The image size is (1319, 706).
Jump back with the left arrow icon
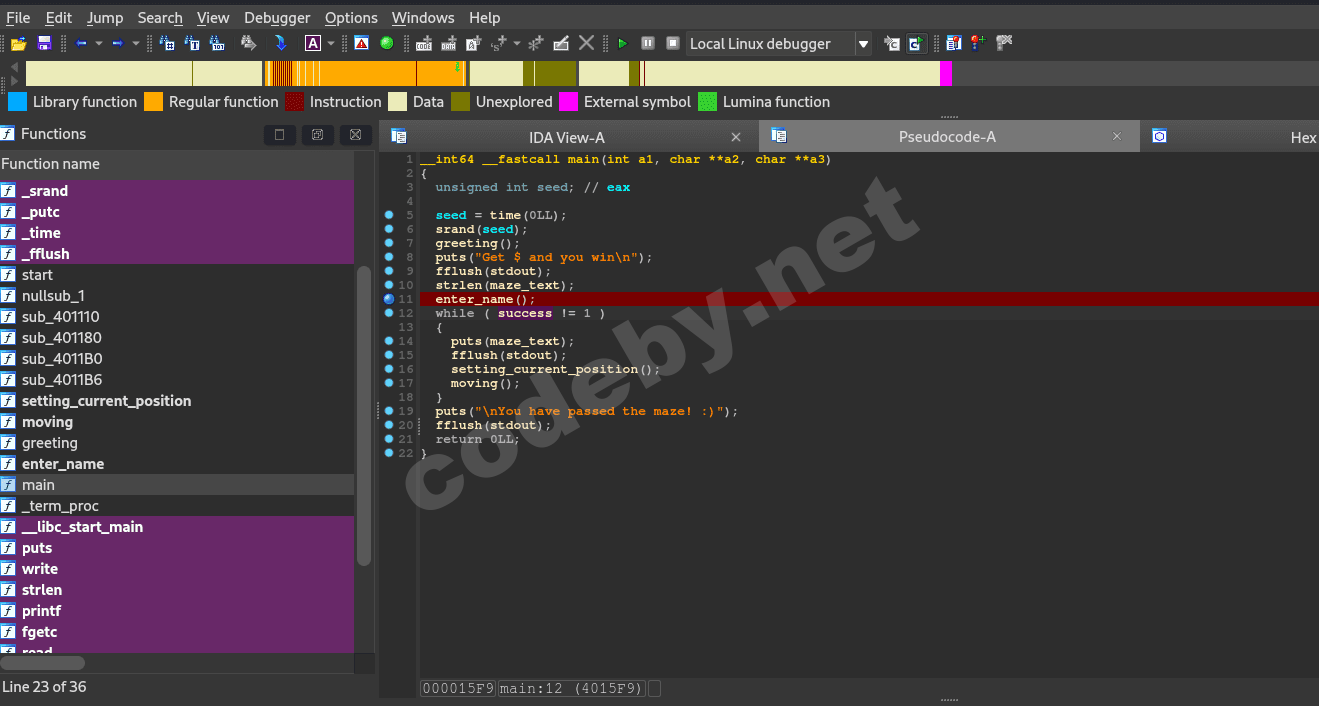tap(82, 43)
